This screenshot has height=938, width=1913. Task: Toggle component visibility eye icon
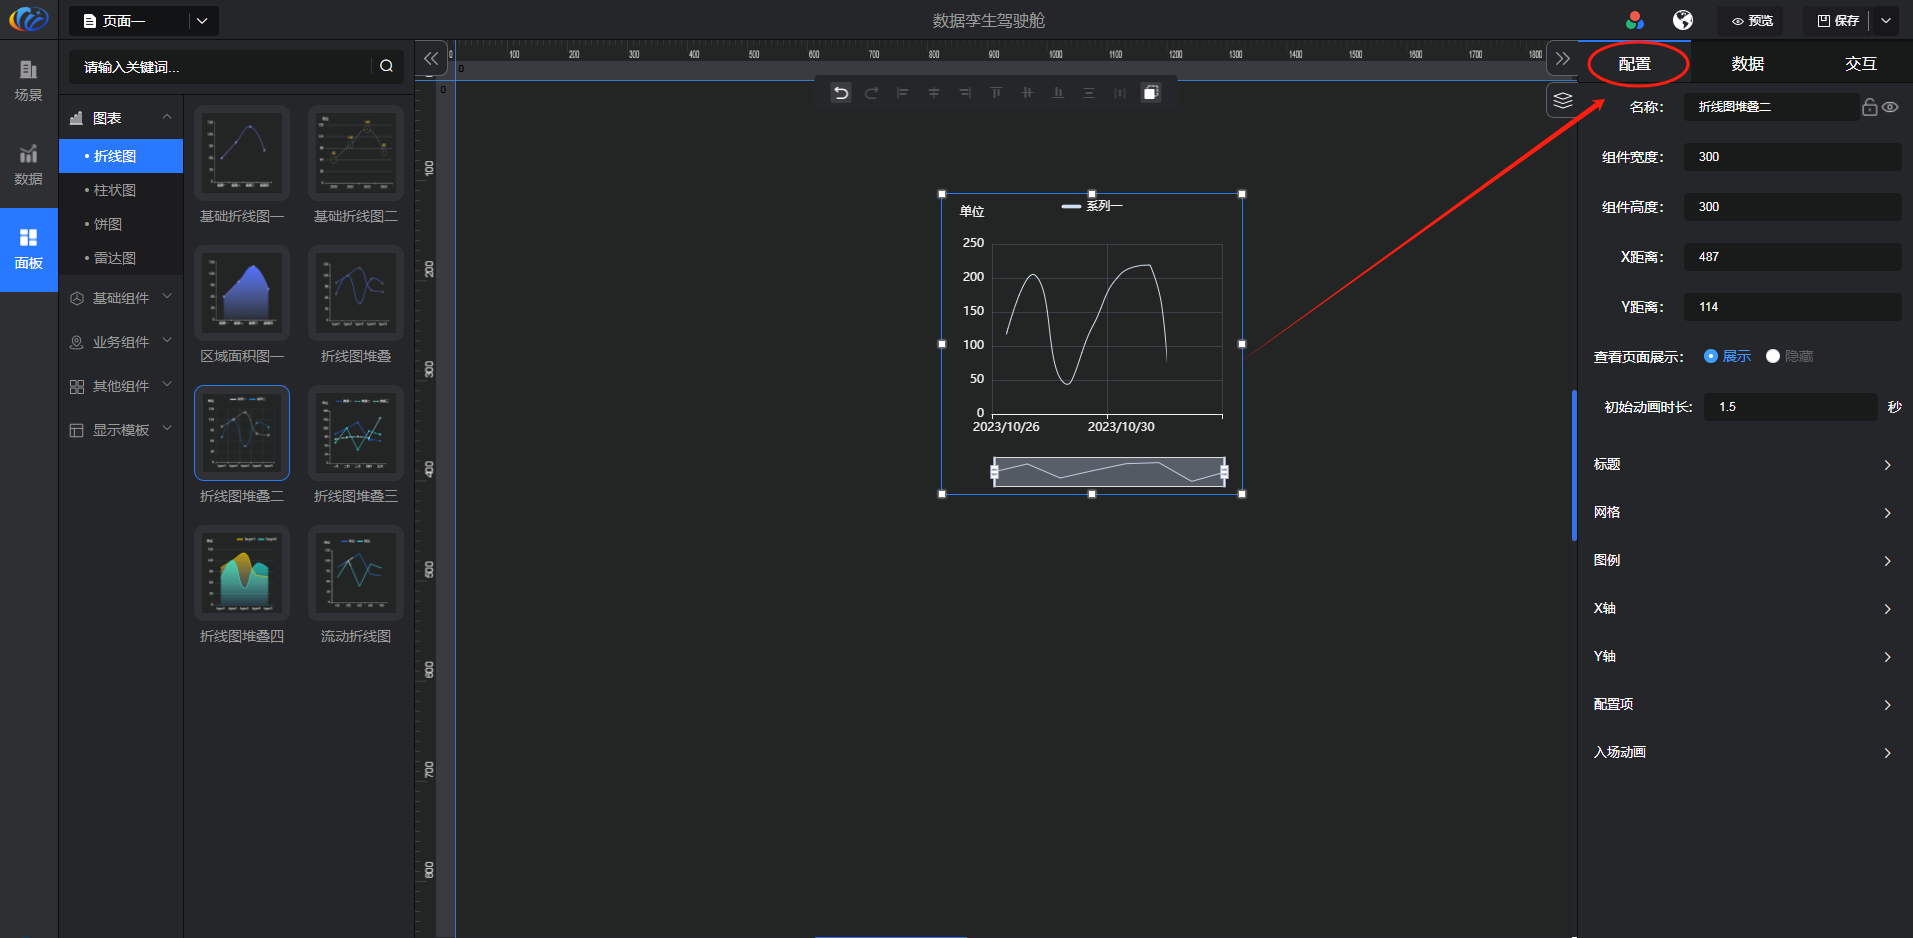[x=1890, y=107]
